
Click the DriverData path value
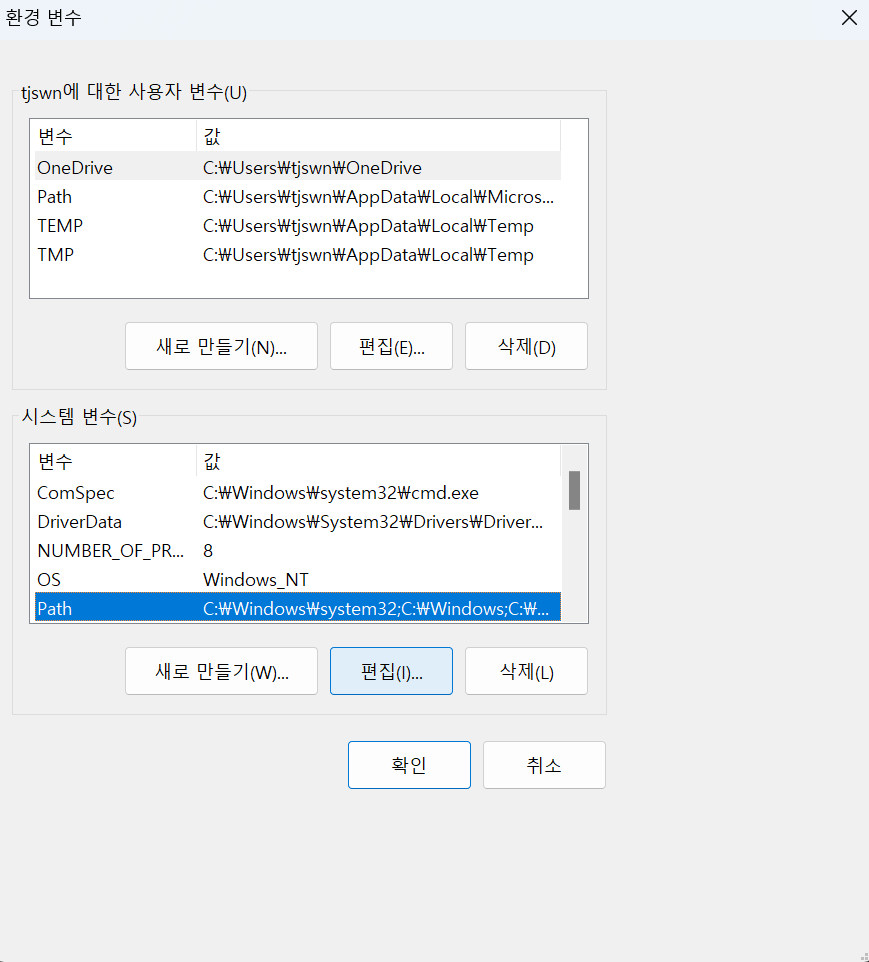373,522
